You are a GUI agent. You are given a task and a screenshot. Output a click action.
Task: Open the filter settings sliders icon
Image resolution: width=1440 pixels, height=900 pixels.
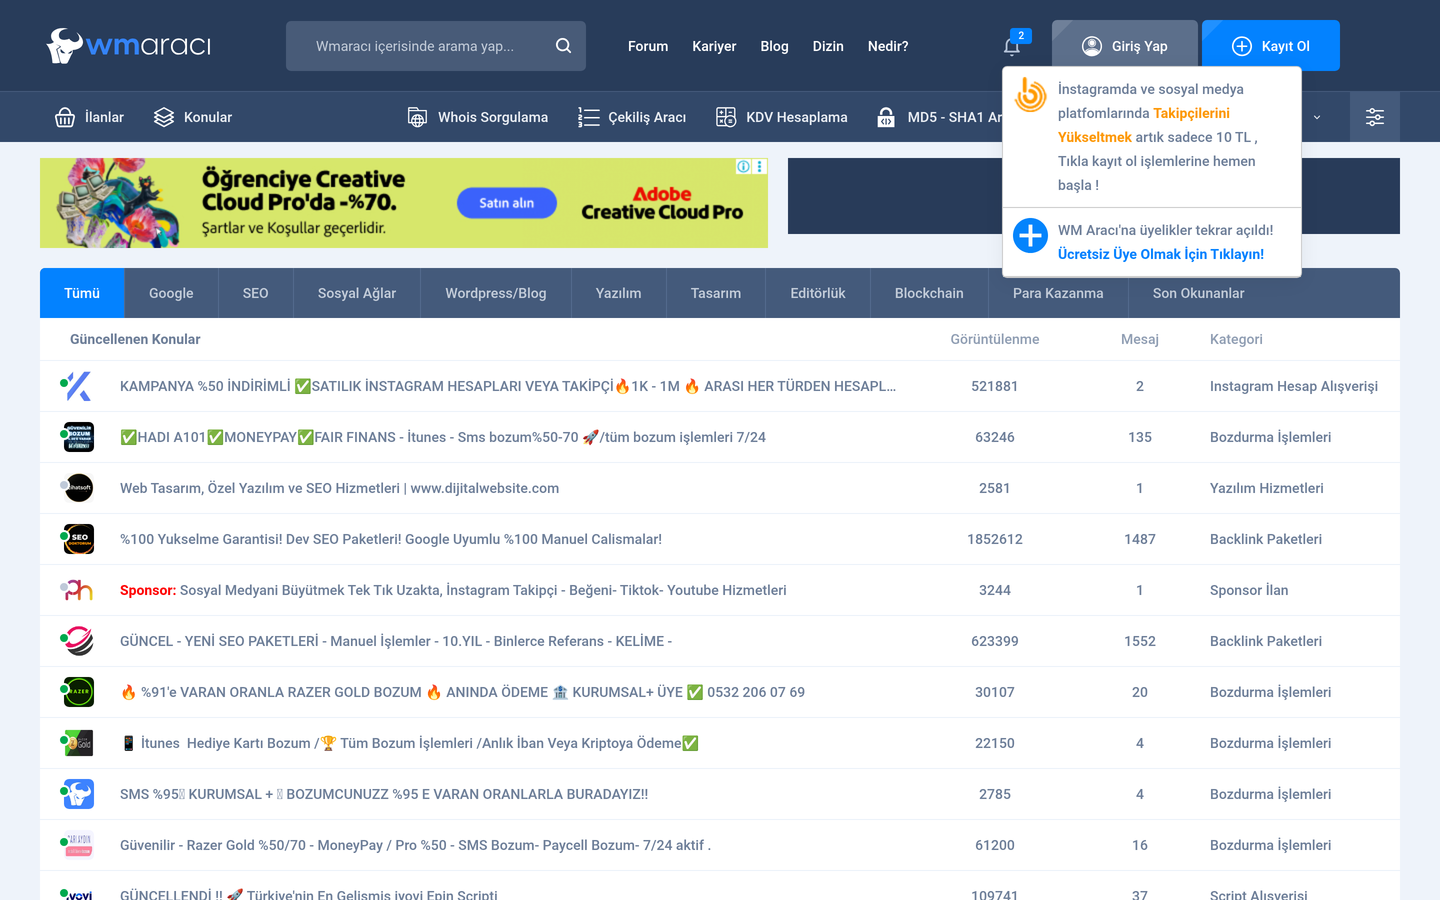(x=1375, y=117)
